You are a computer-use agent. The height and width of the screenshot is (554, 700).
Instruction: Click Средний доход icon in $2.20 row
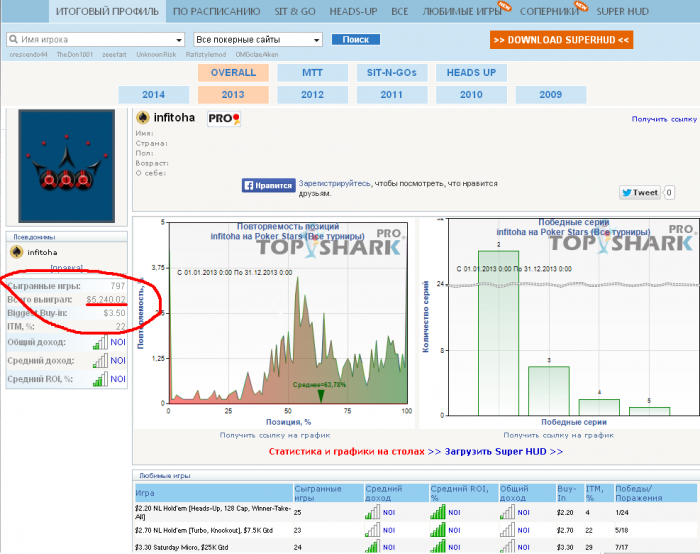click(372, 512)
